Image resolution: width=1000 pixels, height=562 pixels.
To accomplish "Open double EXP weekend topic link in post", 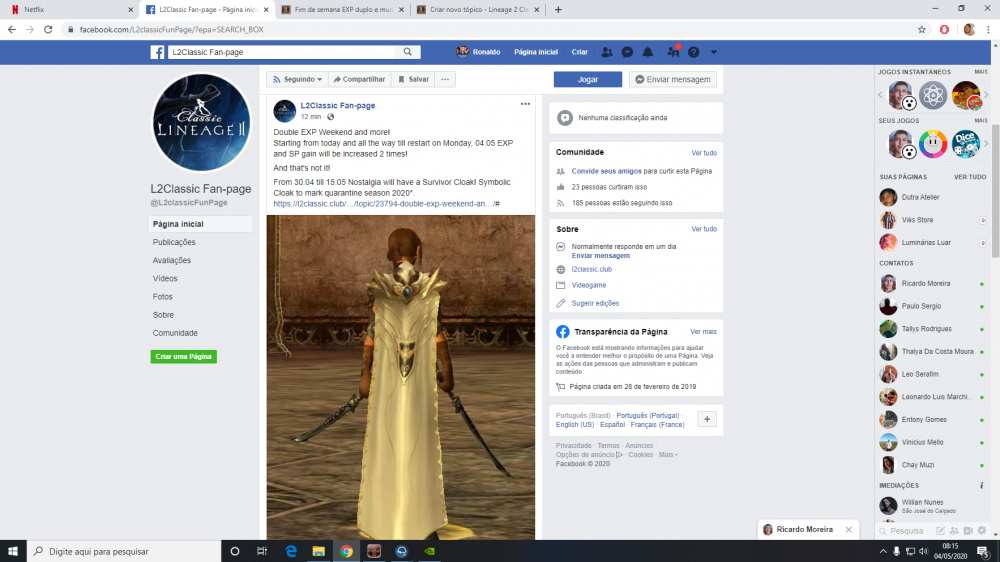I will point(386,203).
